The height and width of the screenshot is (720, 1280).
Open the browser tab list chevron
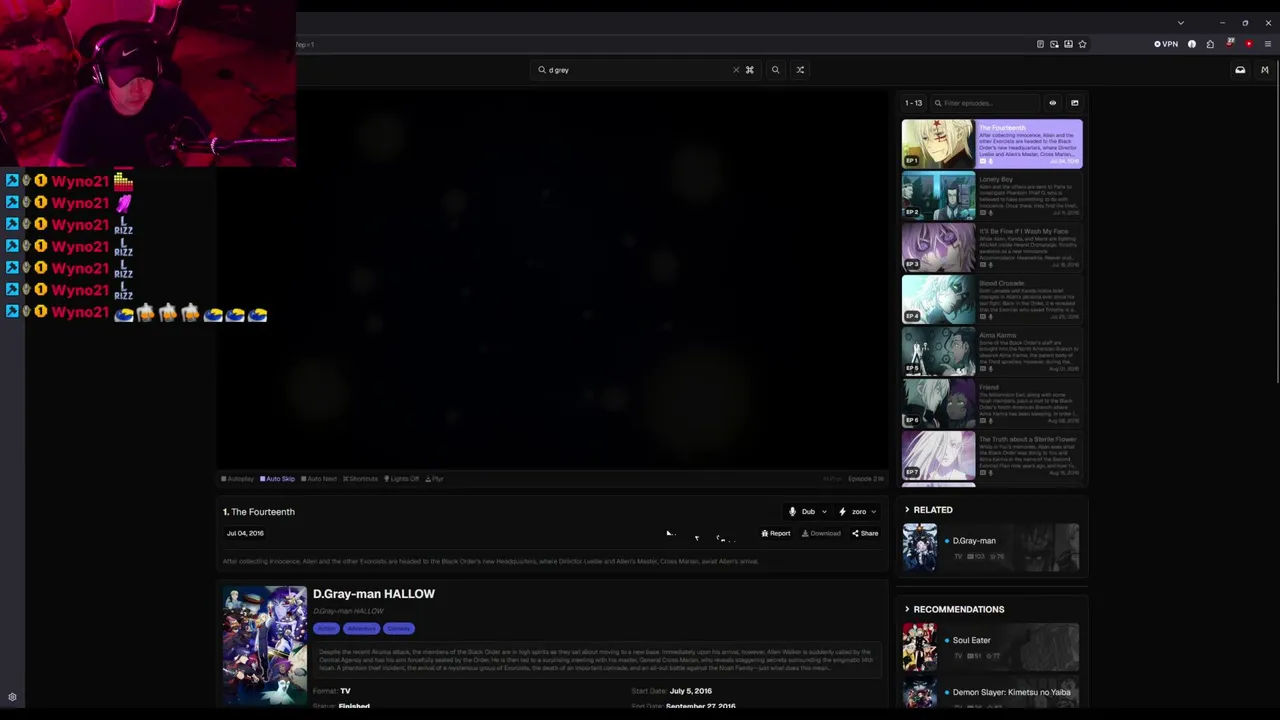[x=1181, y=23]
